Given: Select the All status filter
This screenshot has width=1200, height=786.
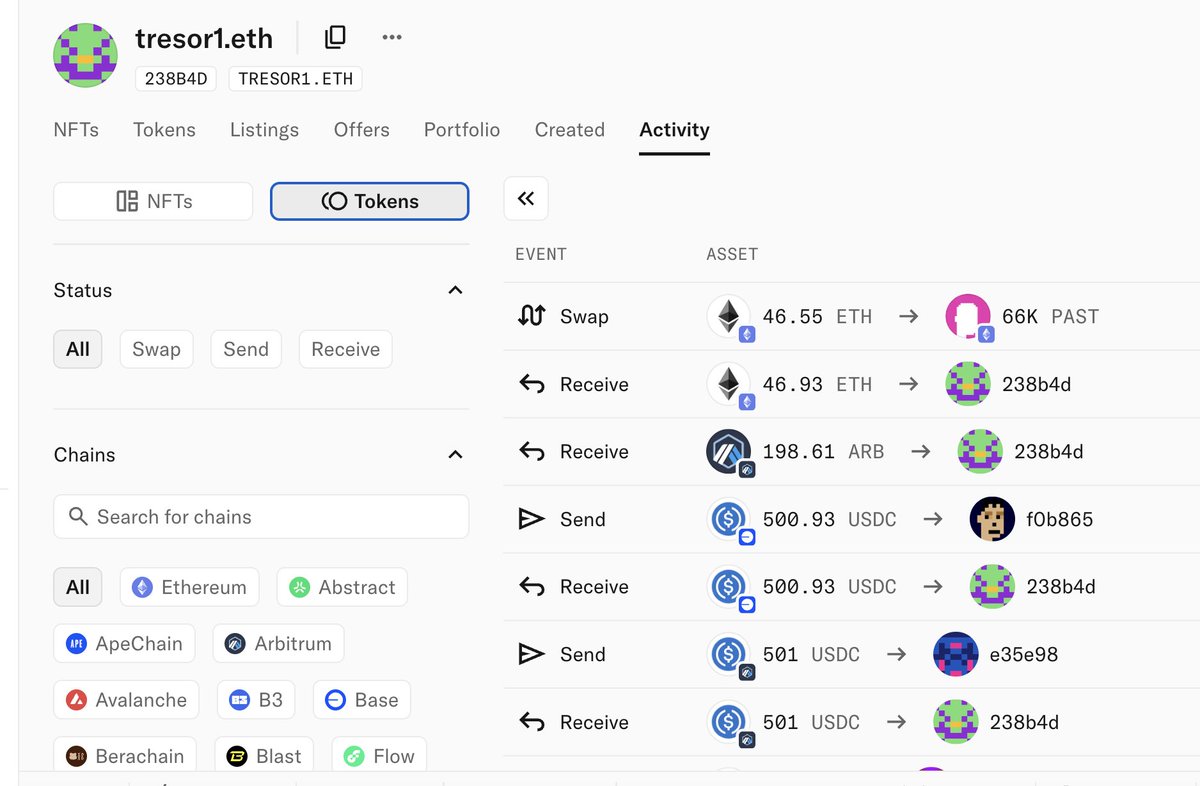Looking at the screenshot, I should coord(78,349).
